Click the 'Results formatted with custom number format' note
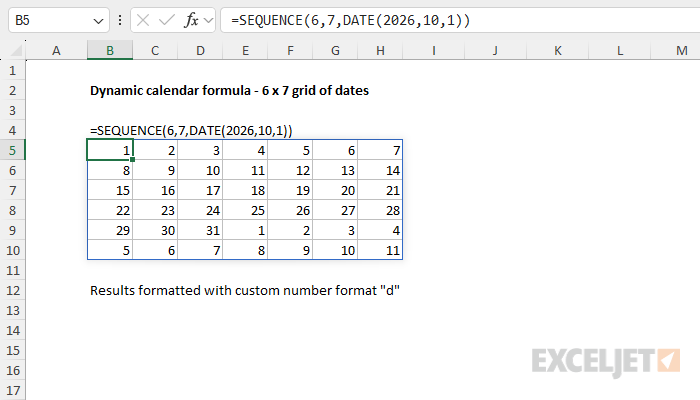The image size is (700, 400). [x=245, y=291]
